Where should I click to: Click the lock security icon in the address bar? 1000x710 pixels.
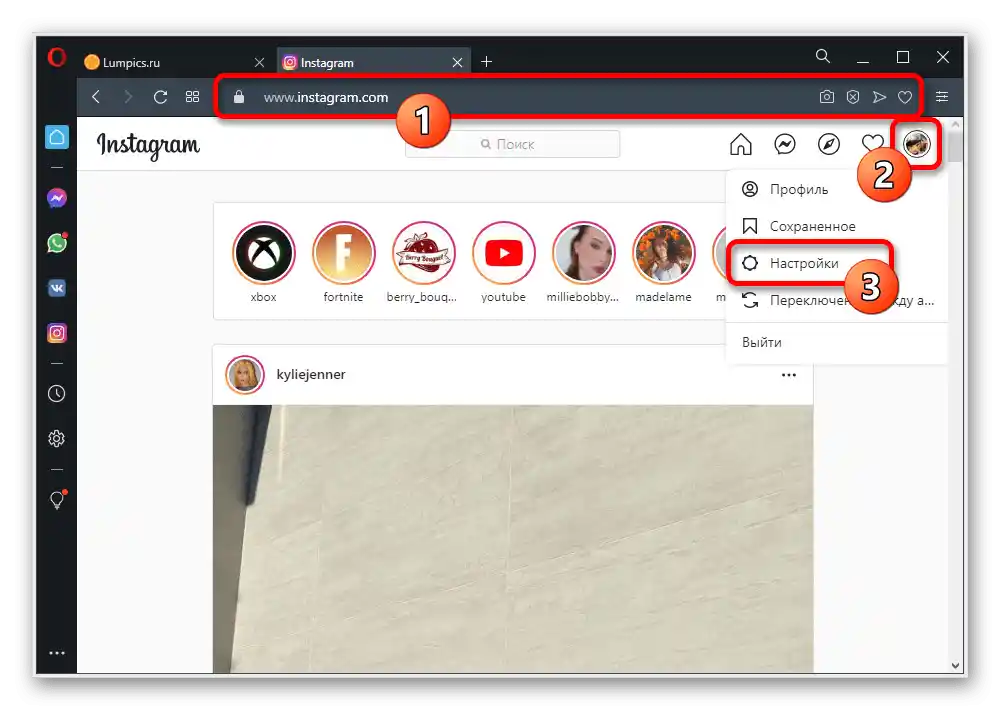[239, 97]
